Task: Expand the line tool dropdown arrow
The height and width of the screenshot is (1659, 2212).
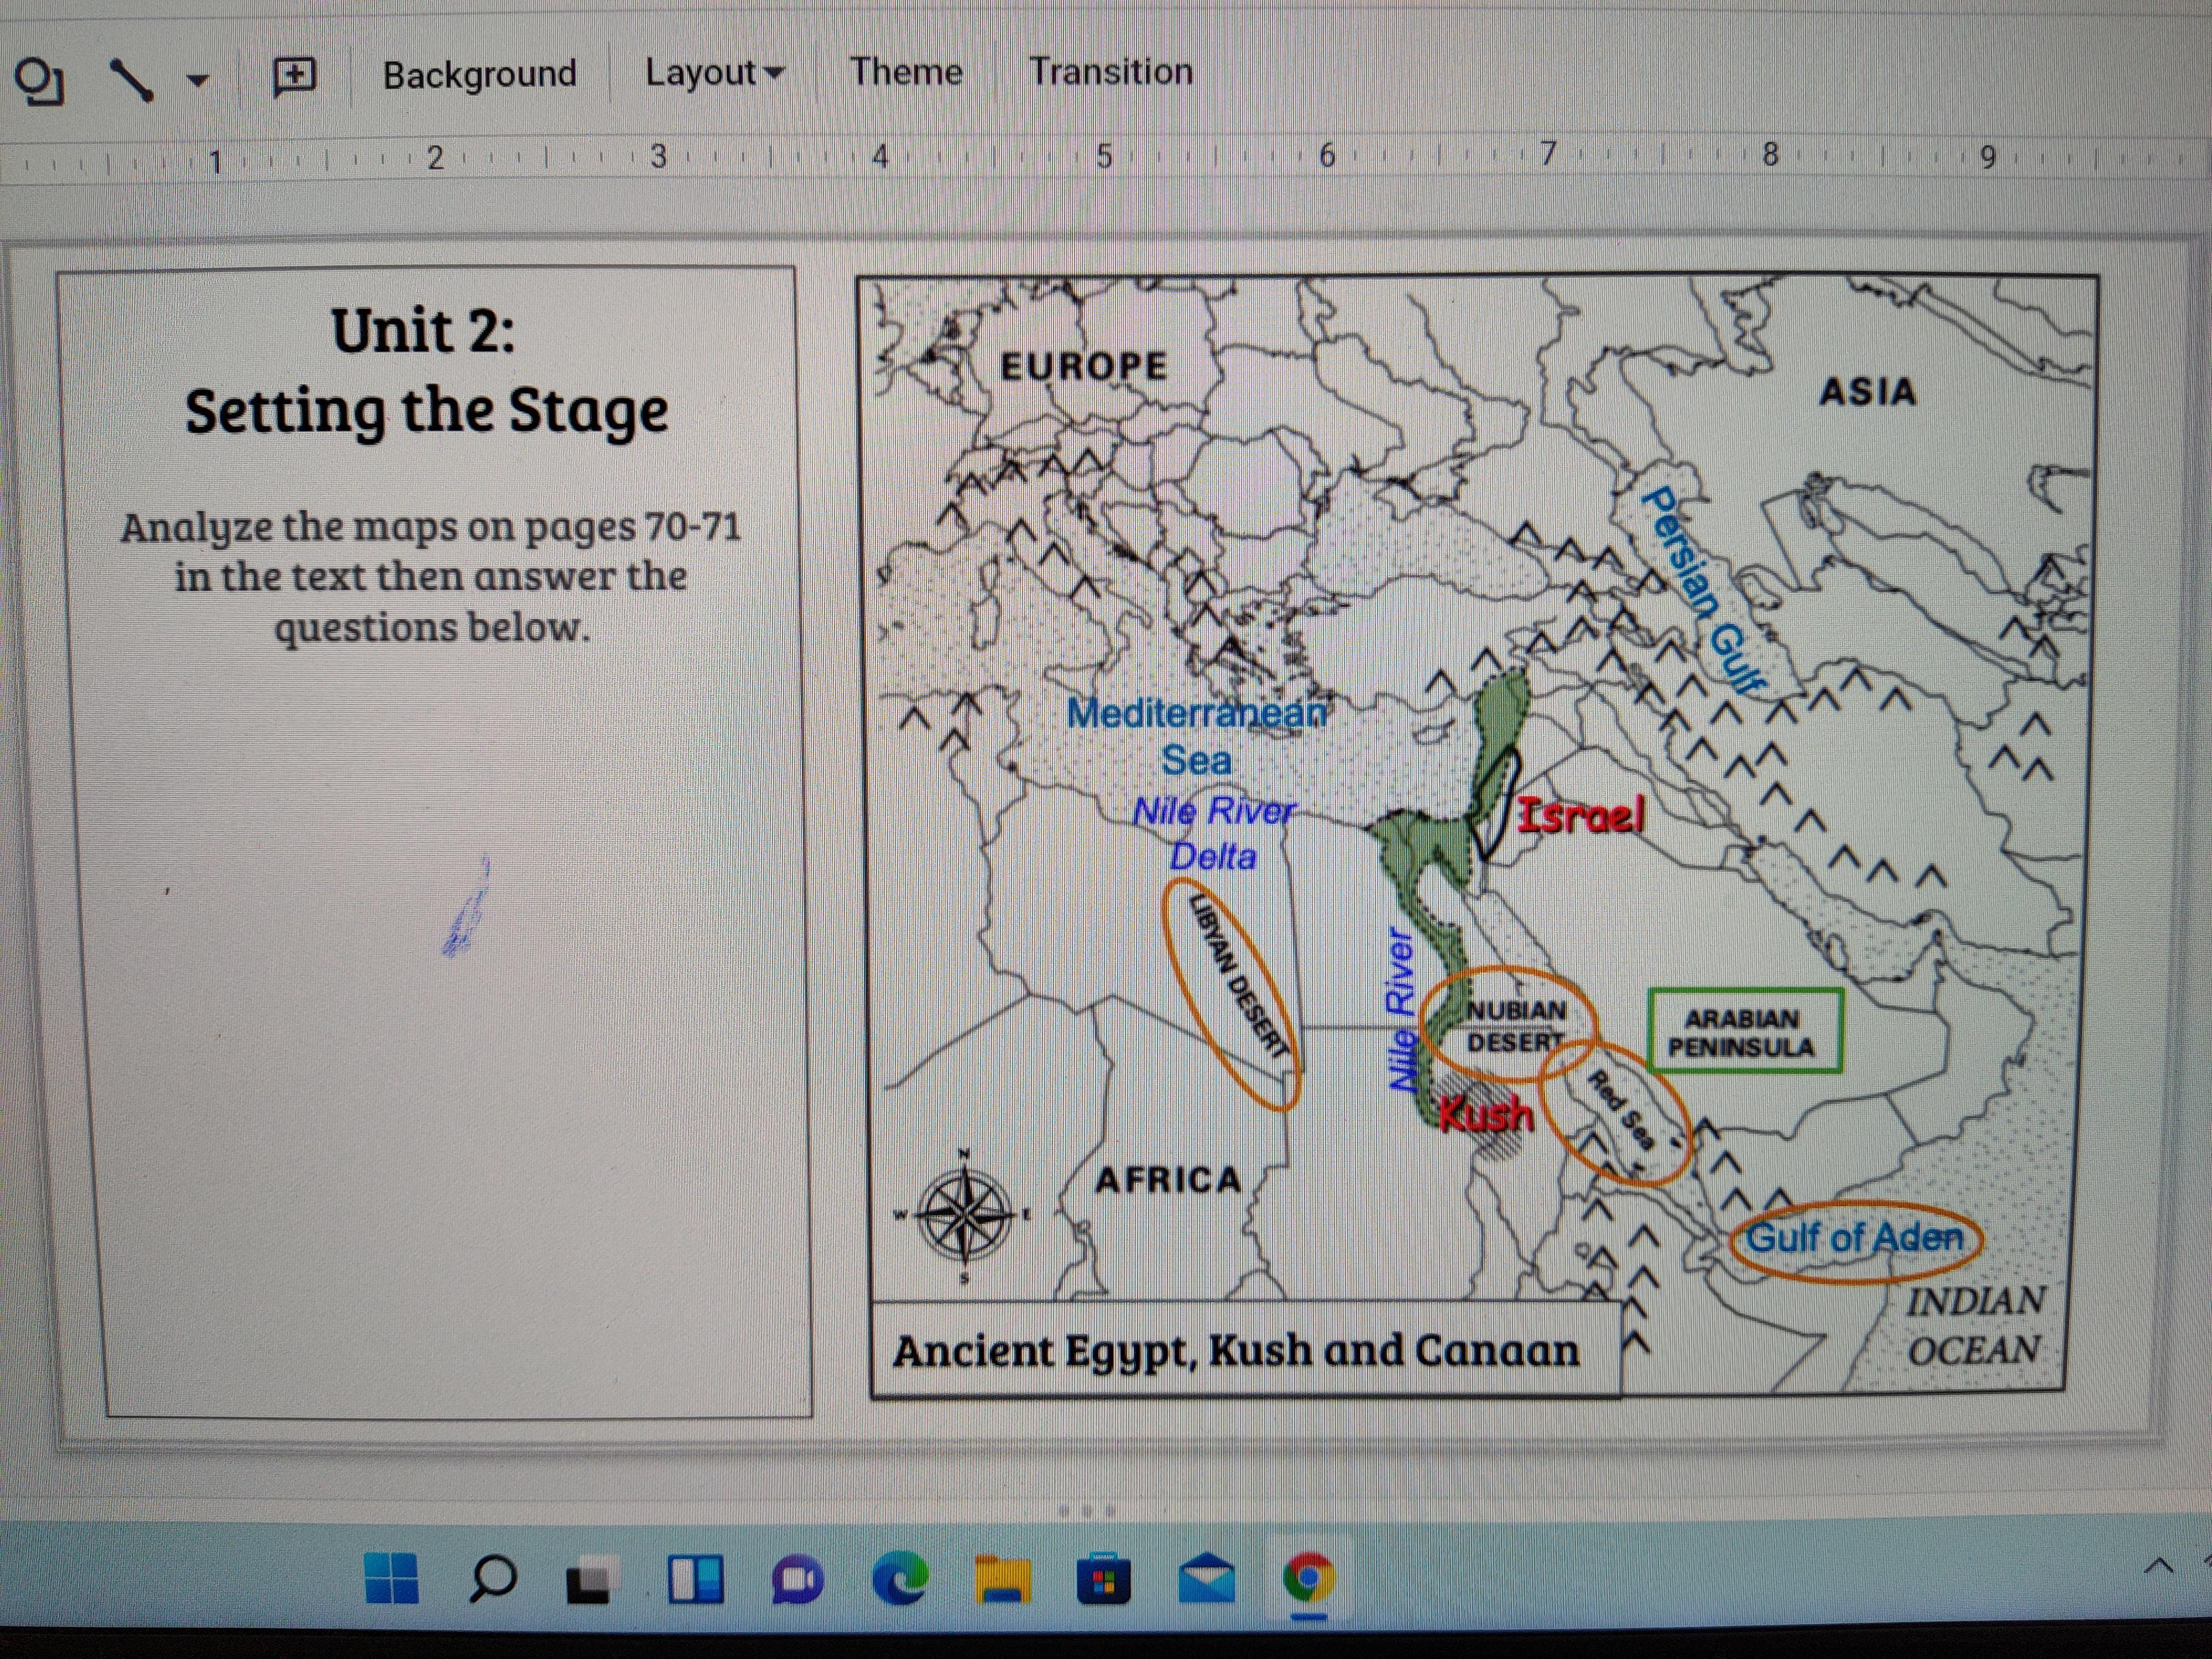Action: pyautogui.click(x=198, y=80)
